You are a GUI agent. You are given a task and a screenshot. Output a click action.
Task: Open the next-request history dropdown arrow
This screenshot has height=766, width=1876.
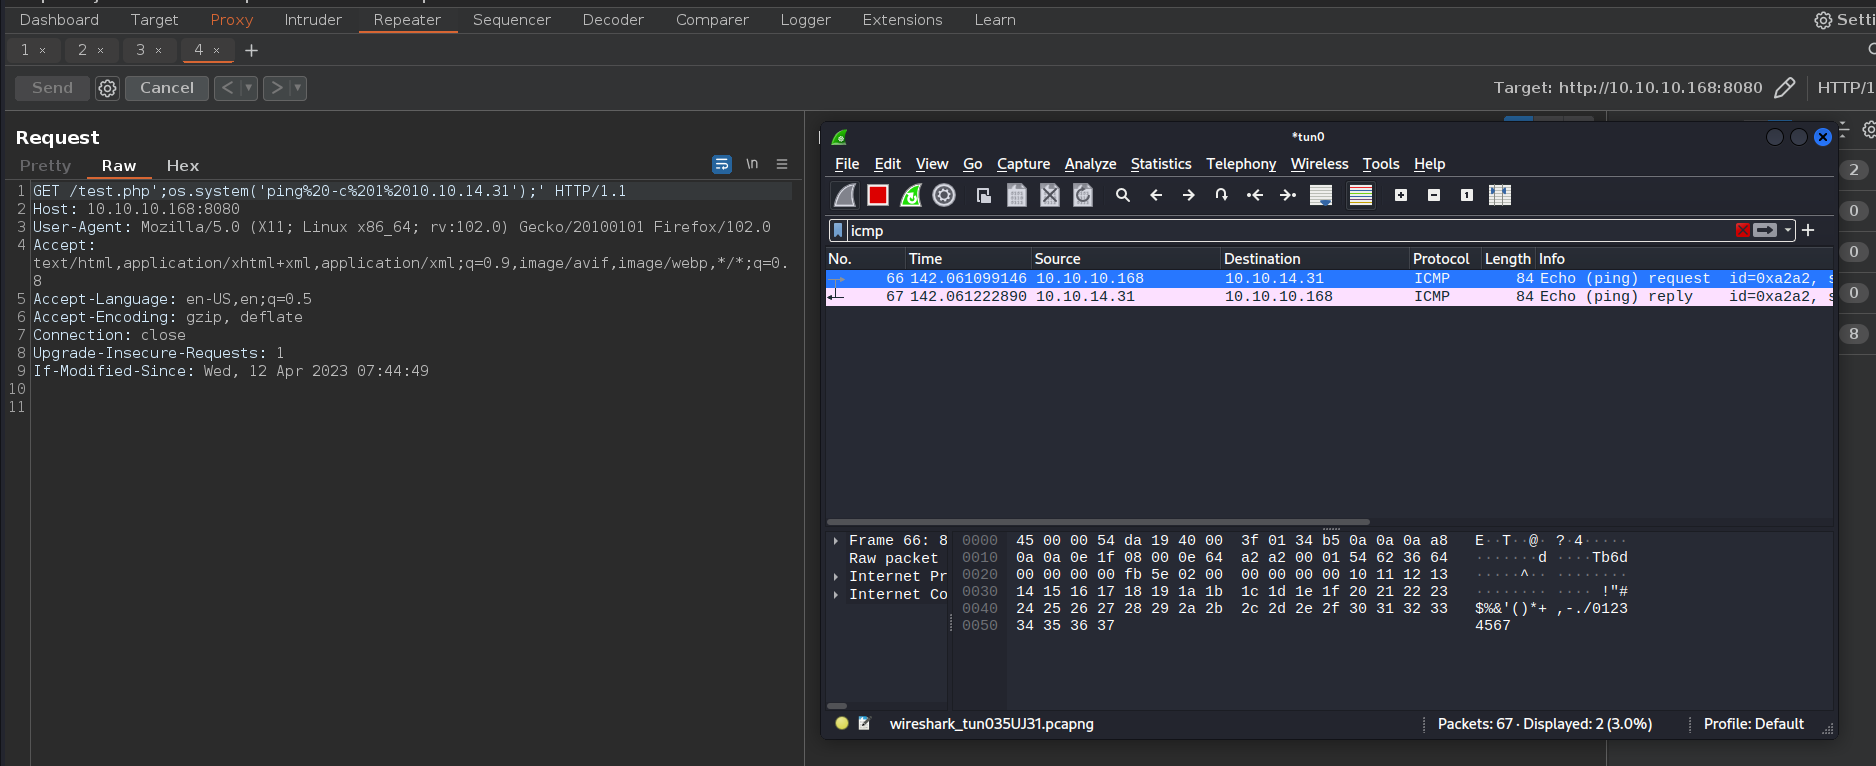298,88
